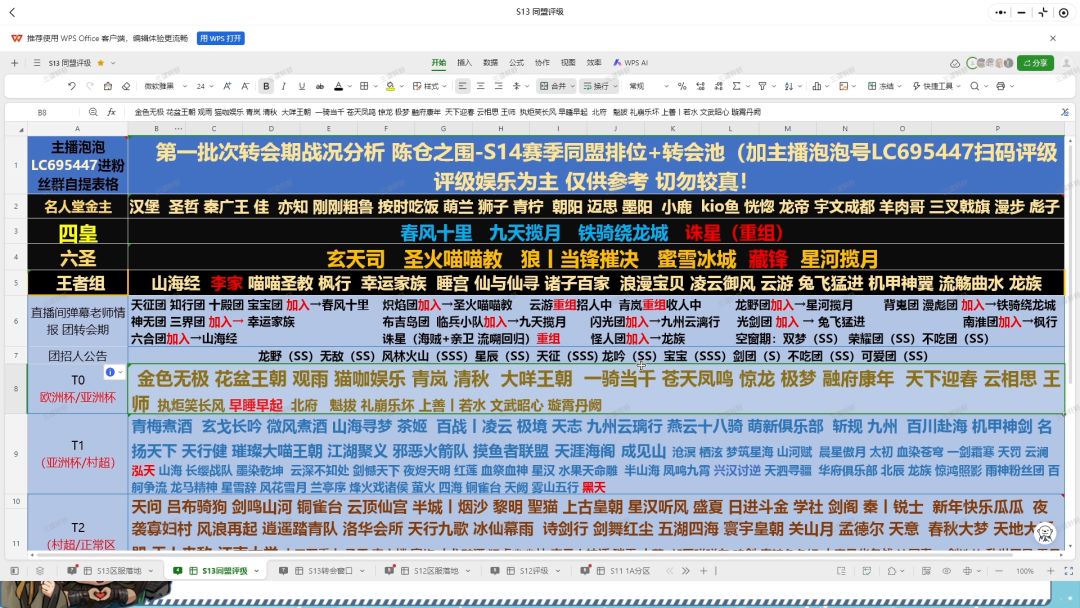Toggle Bold formatting
Image resolution: width=1080 pixels, height=608 pixels.
(266, 86)
